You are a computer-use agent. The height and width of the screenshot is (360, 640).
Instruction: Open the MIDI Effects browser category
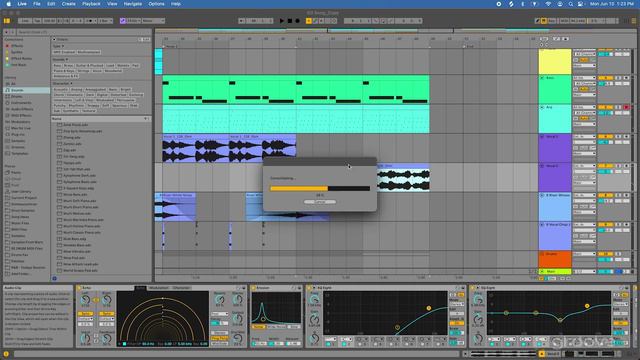point(21,116)
